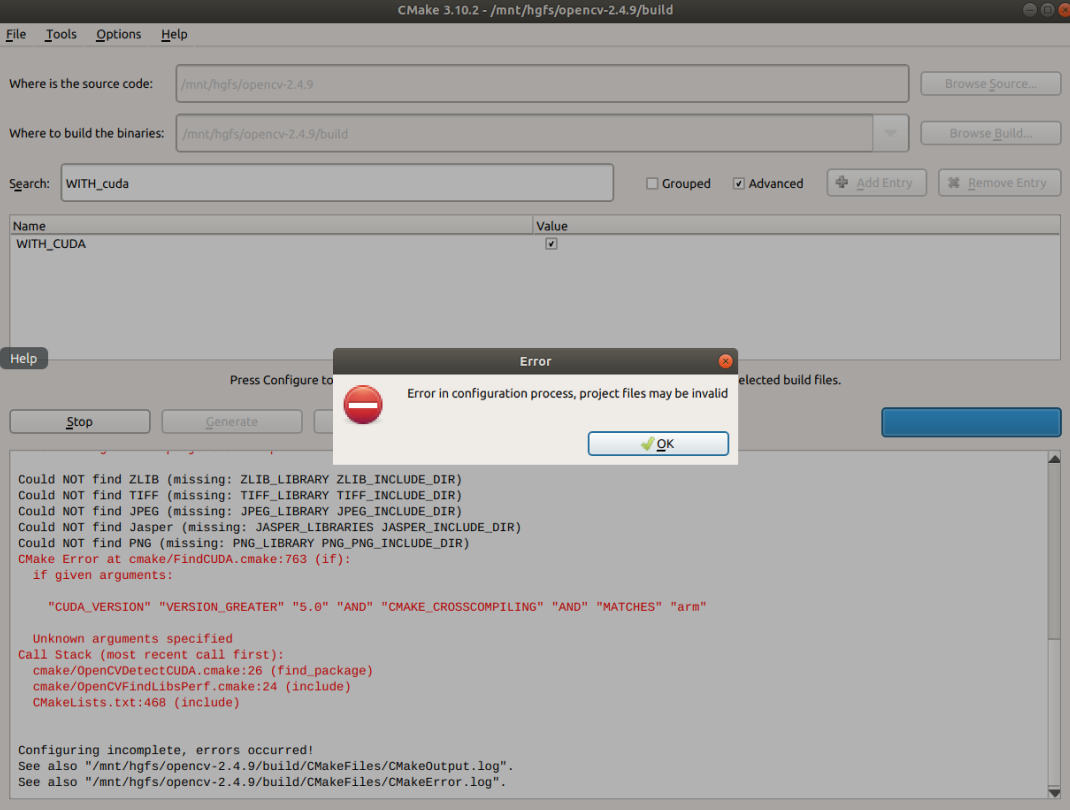Click 'Unknown arguments specified' log line
Screen dimensions: 1070x810
132,639
